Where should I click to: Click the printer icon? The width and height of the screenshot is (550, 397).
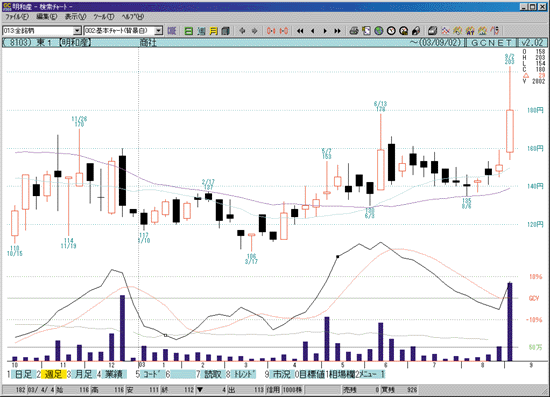click(354, 31)
